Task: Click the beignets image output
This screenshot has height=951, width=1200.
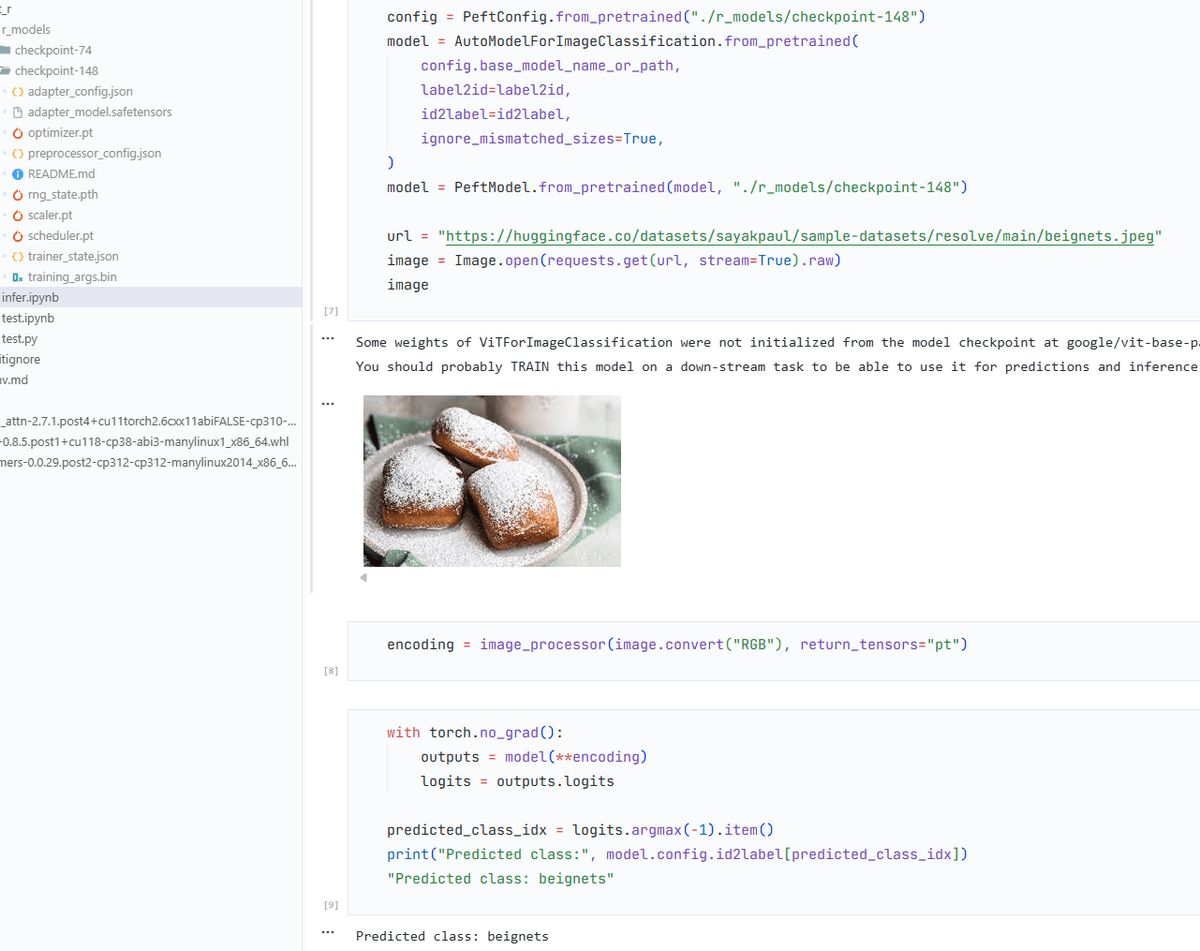Action: (x=491, y=481)
